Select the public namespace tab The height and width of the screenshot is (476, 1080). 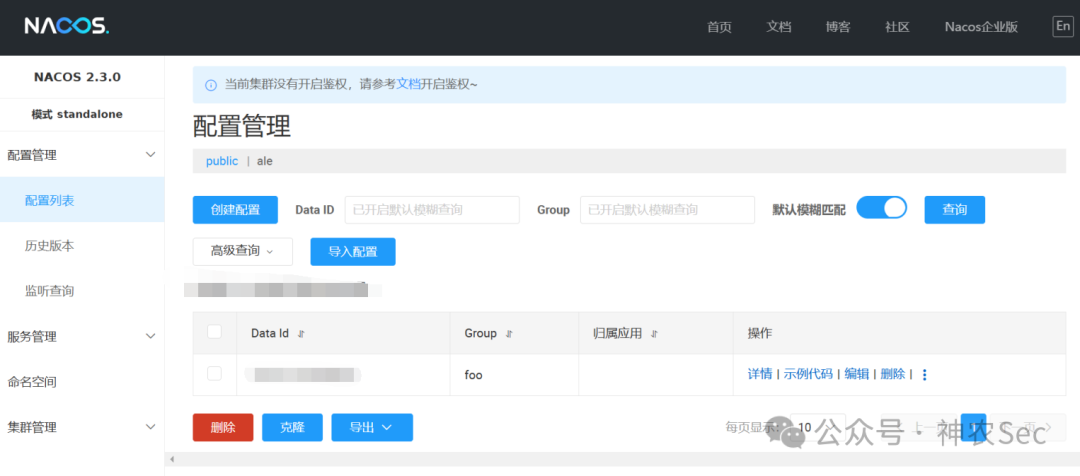[222, 161]
